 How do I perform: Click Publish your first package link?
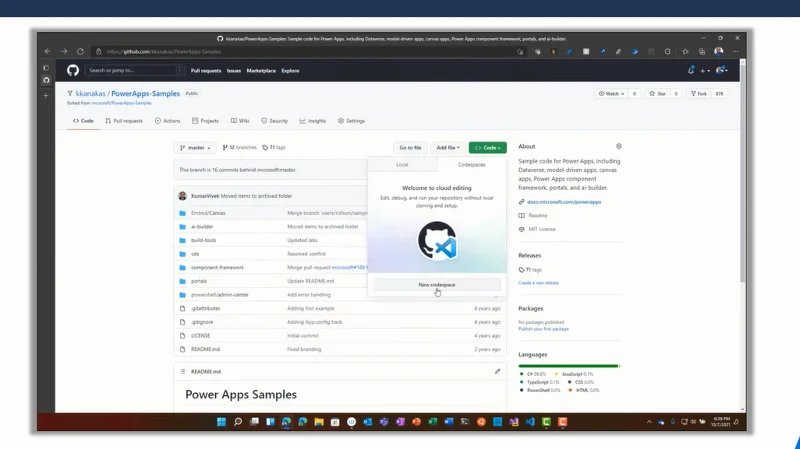tap(543, 329)
